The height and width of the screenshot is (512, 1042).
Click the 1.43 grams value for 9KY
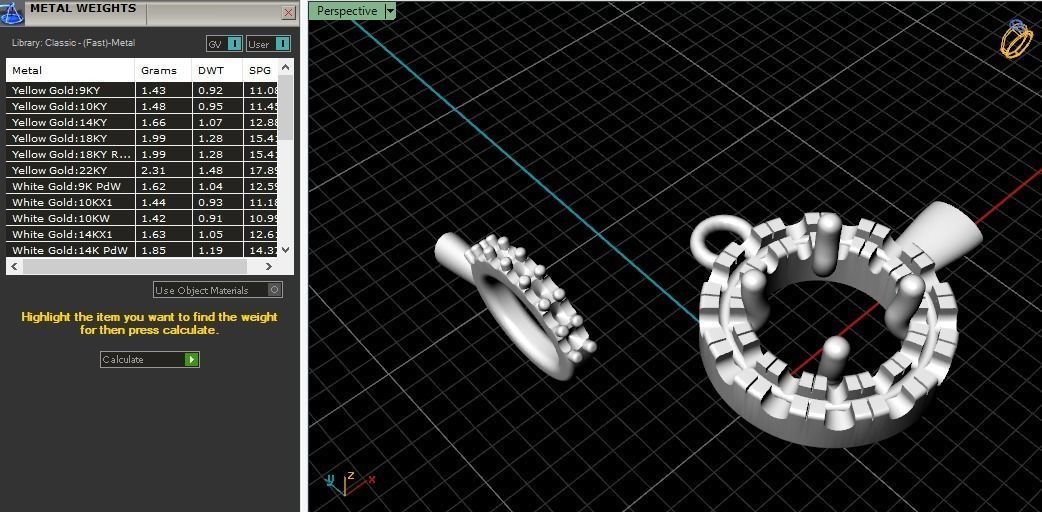coord(154,90)
